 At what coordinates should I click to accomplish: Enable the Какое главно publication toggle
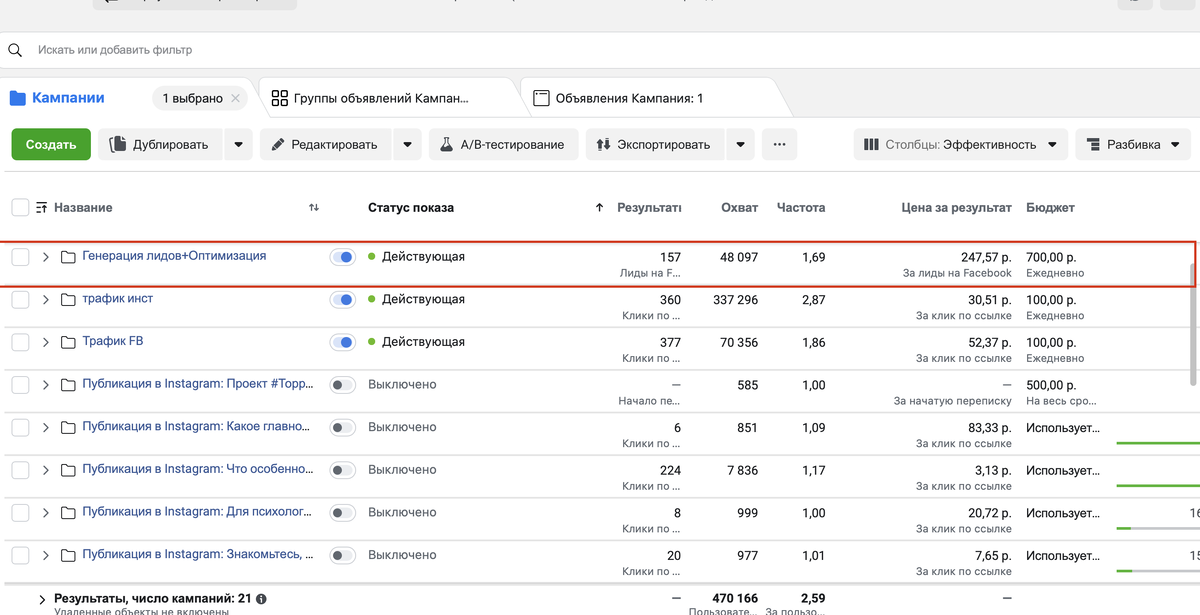(x=342, y=428)
